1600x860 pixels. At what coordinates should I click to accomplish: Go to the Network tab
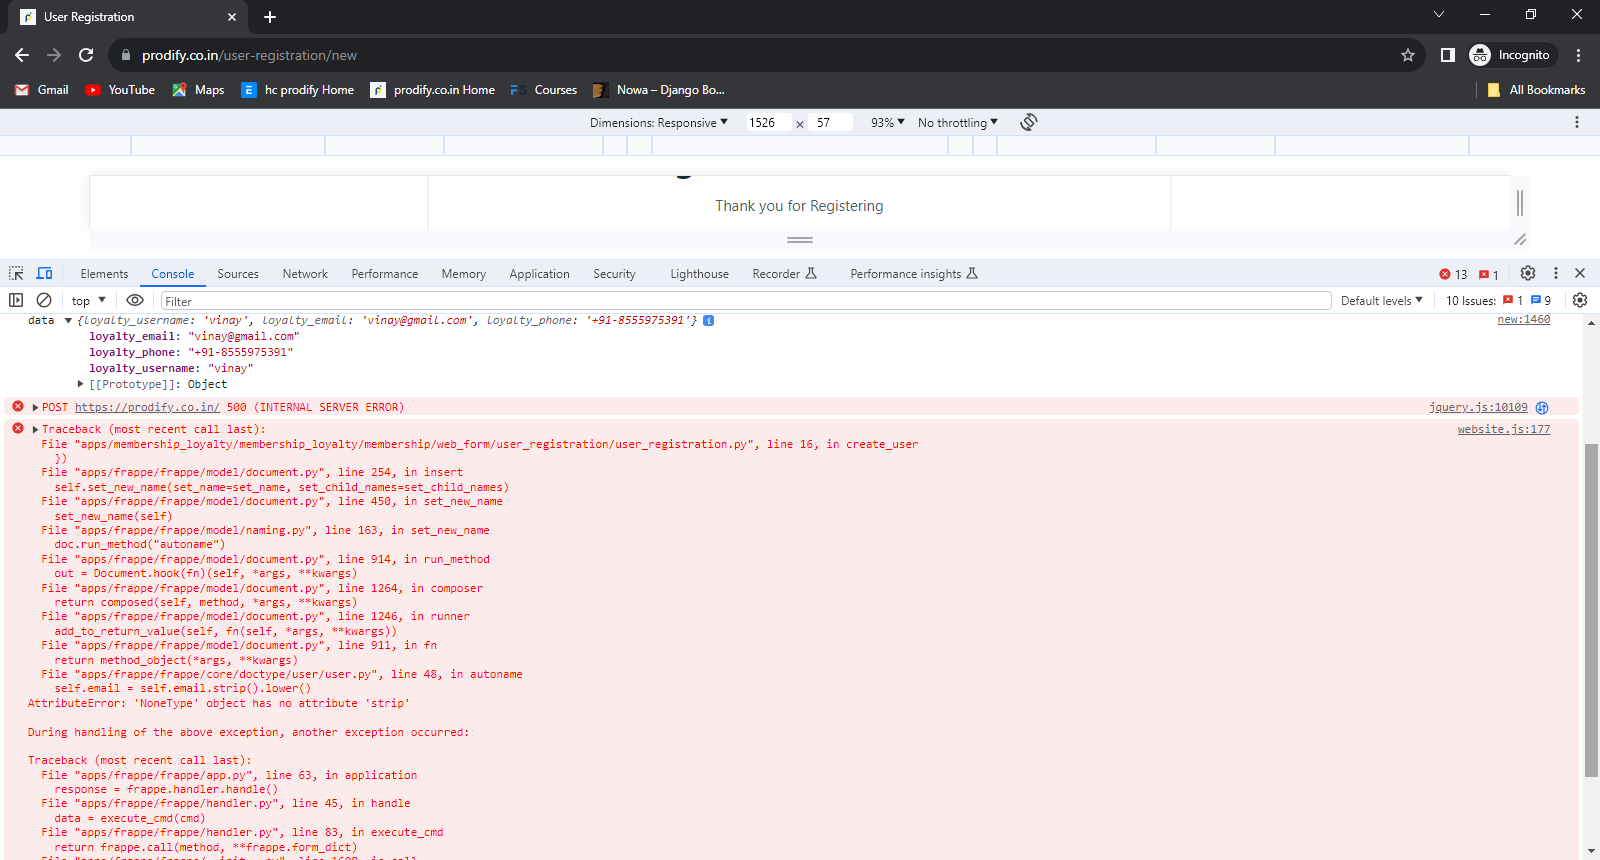pos(305,274)
